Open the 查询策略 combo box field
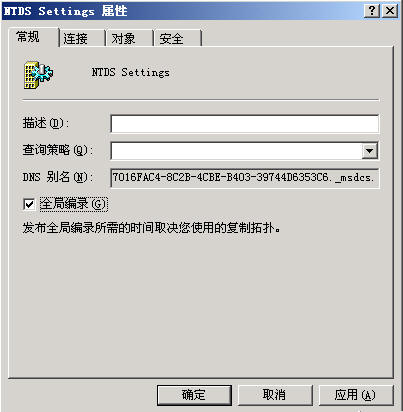Viewport: 403px width, 412px height. [245, 151]
